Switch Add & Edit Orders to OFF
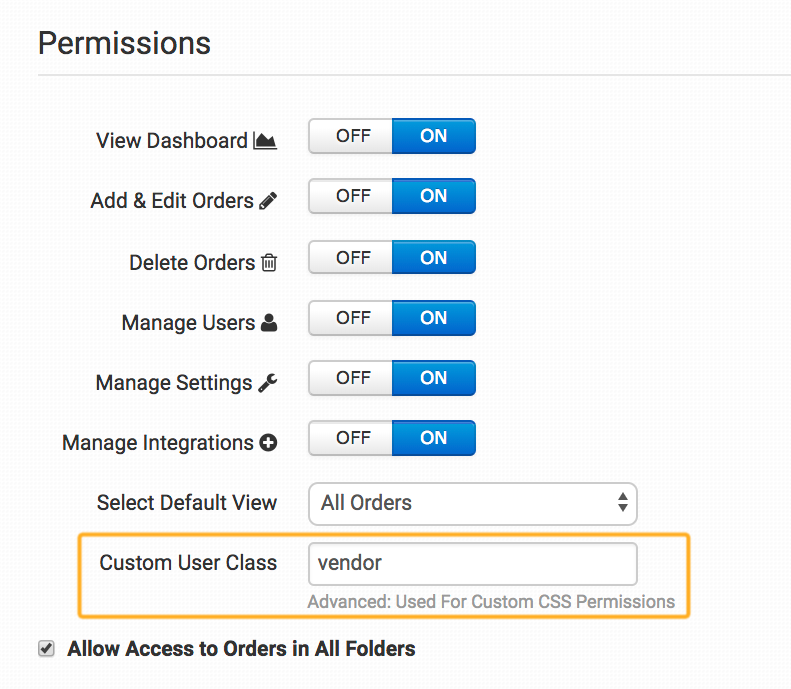791x689 pixels. [352, 197]
